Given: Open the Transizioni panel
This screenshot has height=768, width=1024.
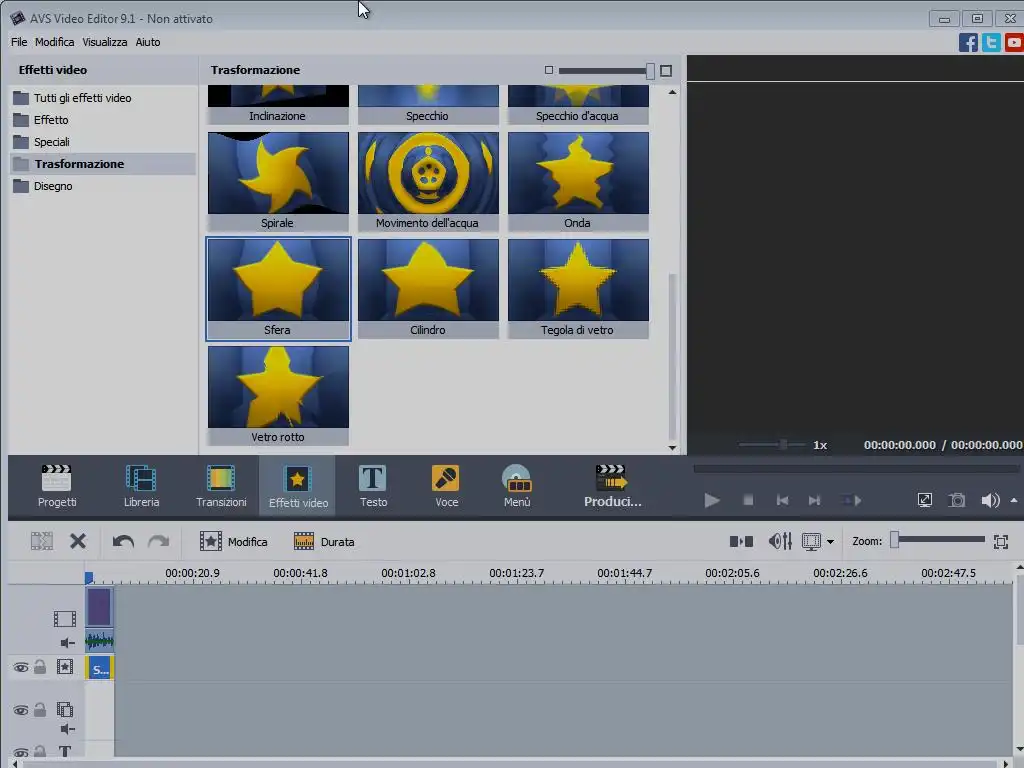Looking at the screenshot, I should point(221,486).
